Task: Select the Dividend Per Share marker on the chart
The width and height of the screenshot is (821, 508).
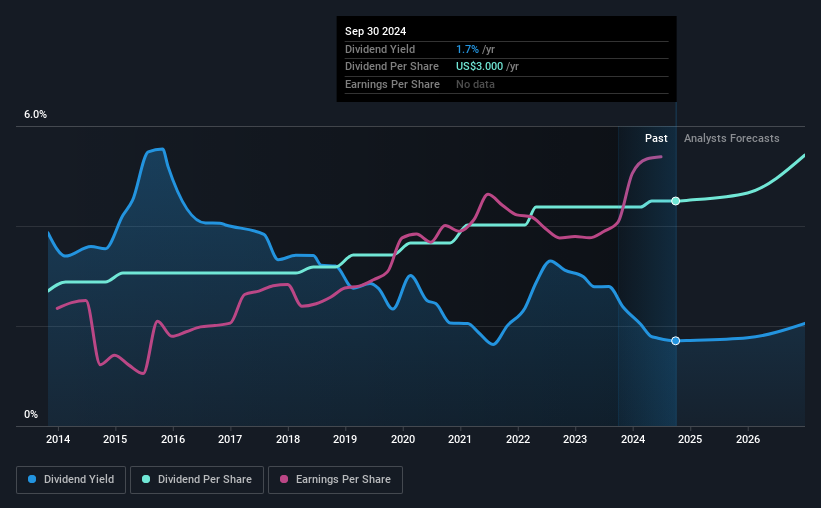Action: tap(675, 201)
